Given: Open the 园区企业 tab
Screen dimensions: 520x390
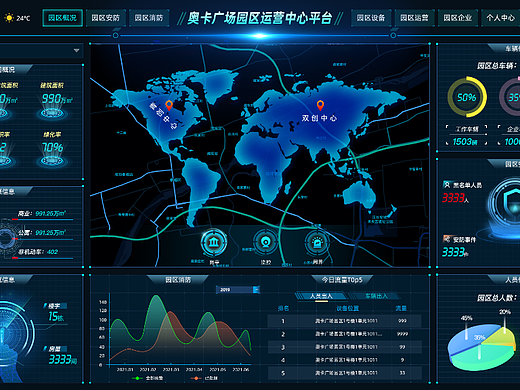Looking at the screenshot, I should click(x=458, y=18).
